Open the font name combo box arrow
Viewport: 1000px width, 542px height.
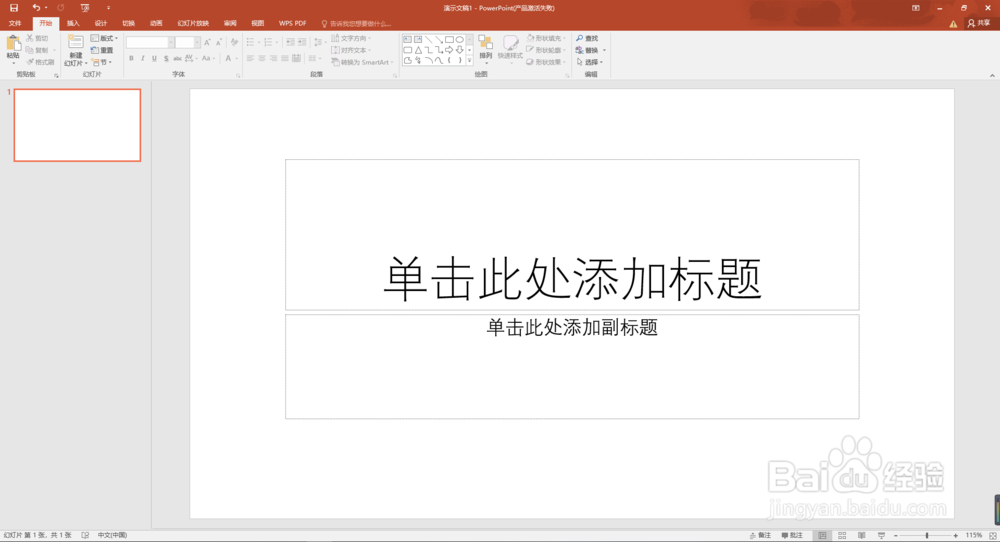(171, 42)
